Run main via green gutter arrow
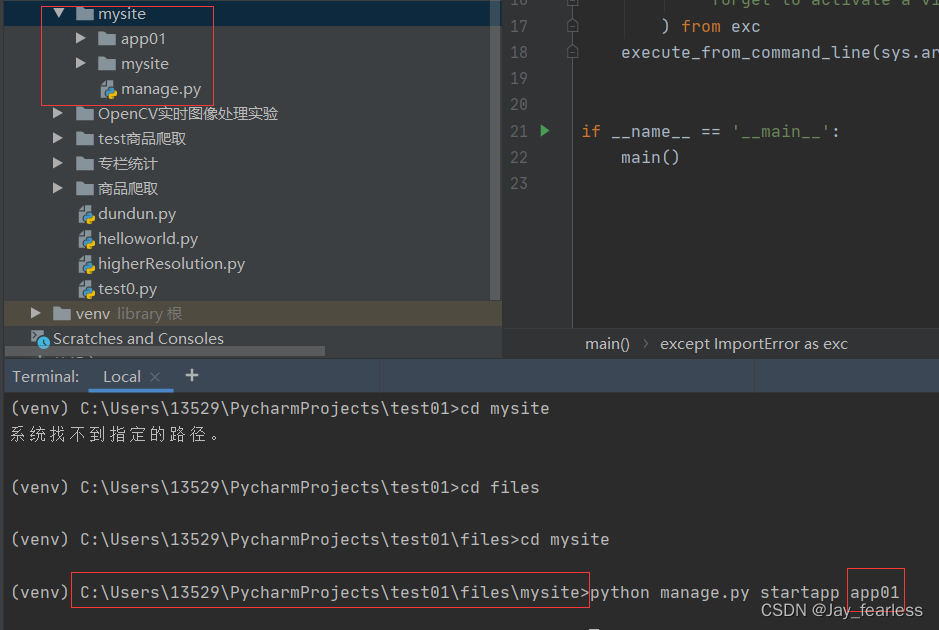This screenshot has height=630, width=939. [x=545, y=131]
